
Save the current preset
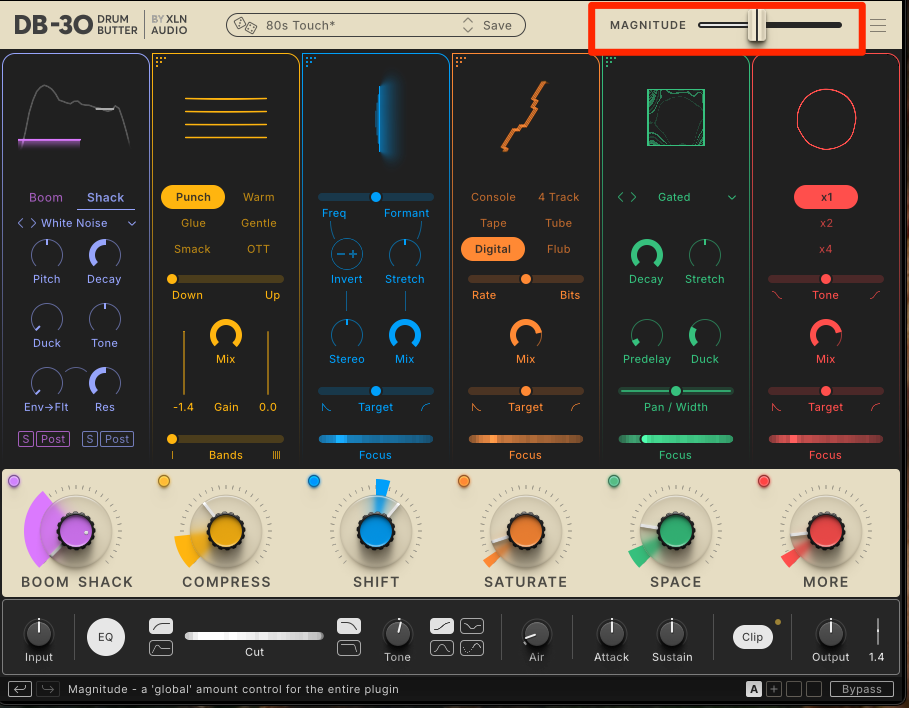(497, 25)
